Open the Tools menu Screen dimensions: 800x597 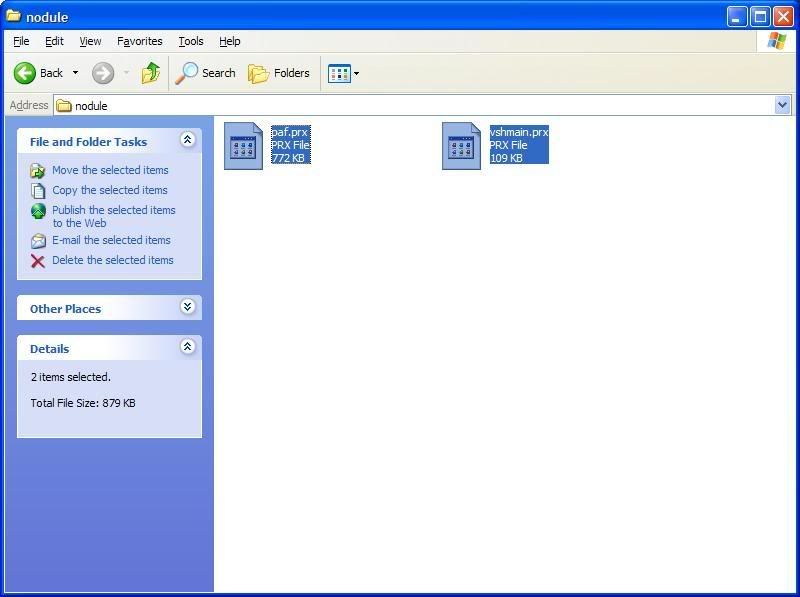[x=191, y=41]
